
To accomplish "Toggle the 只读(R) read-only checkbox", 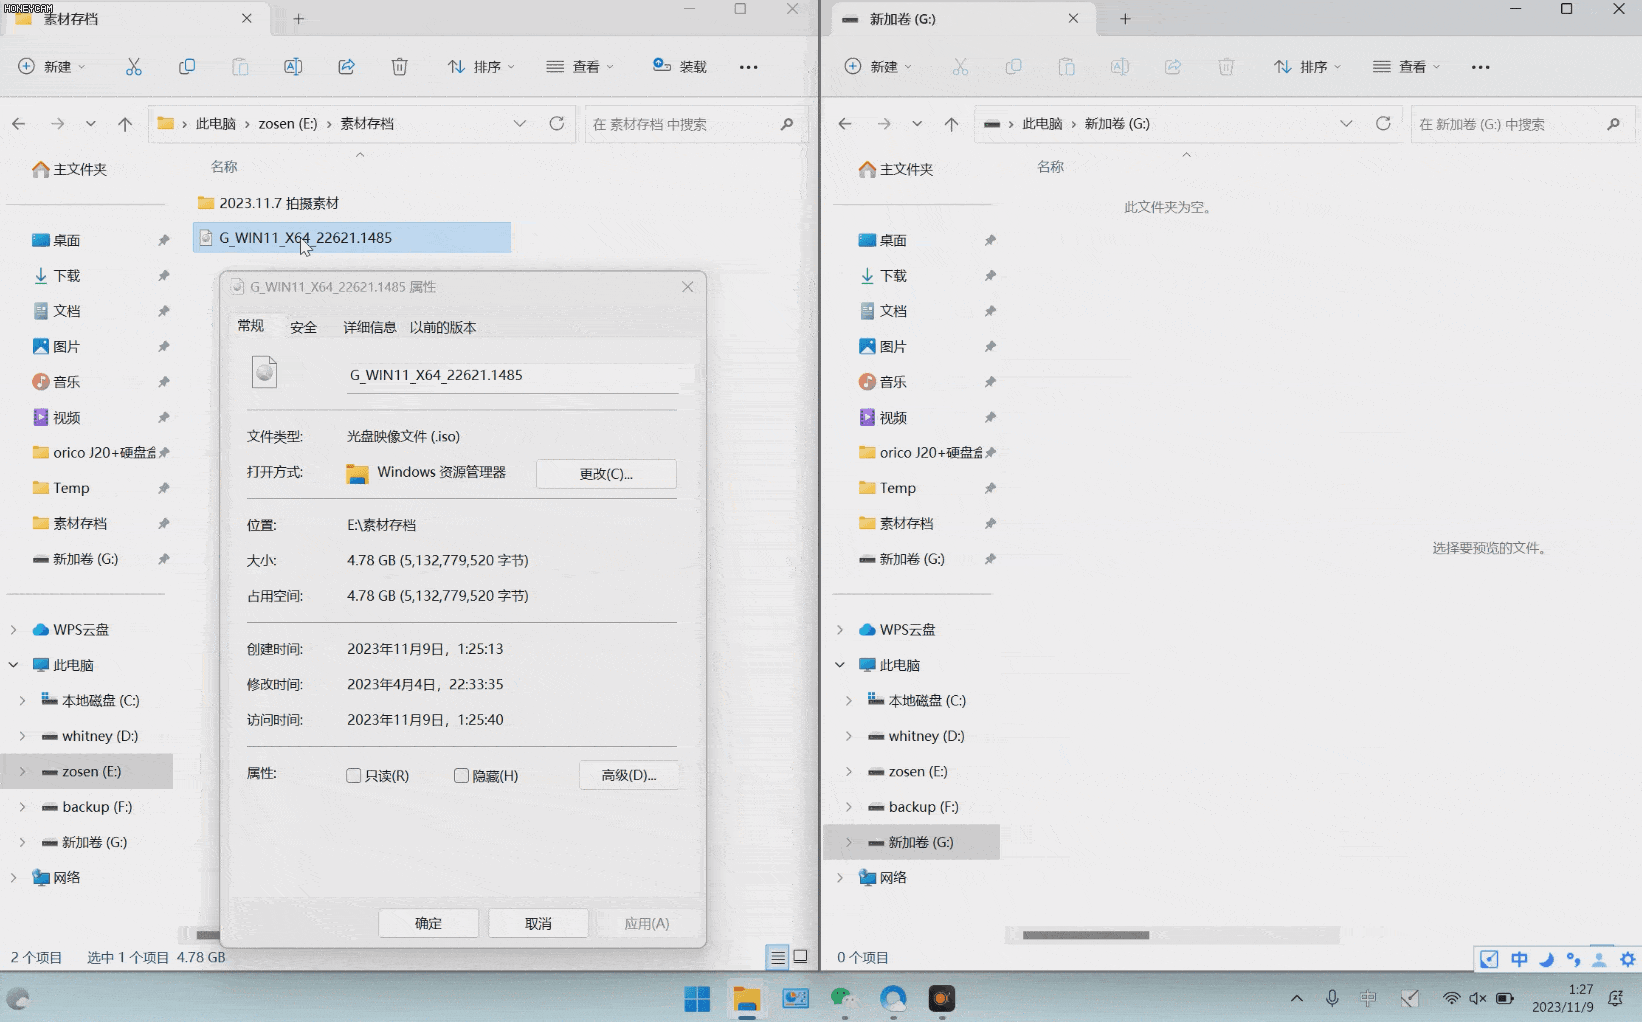I will point(354,776).
